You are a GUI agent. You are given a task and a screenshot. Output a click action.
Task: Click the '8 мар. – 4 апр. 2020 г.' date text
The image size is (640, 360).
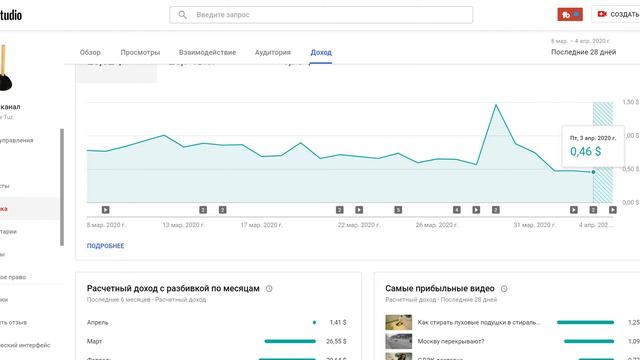click(x=580, y=41)
